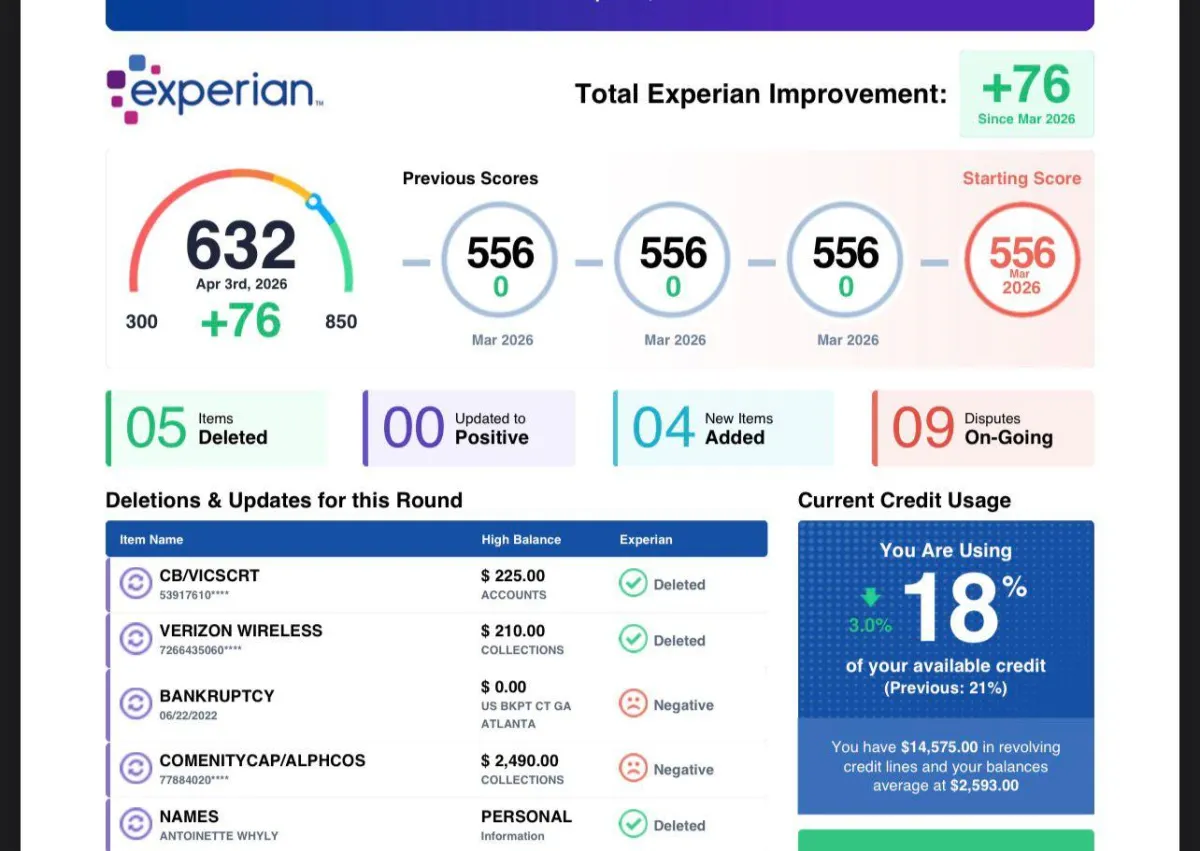Click the text "COMENITYCAP/ALPHCOS"
The height and width of the screenshot is (851, 1200).
click(262, 760)
